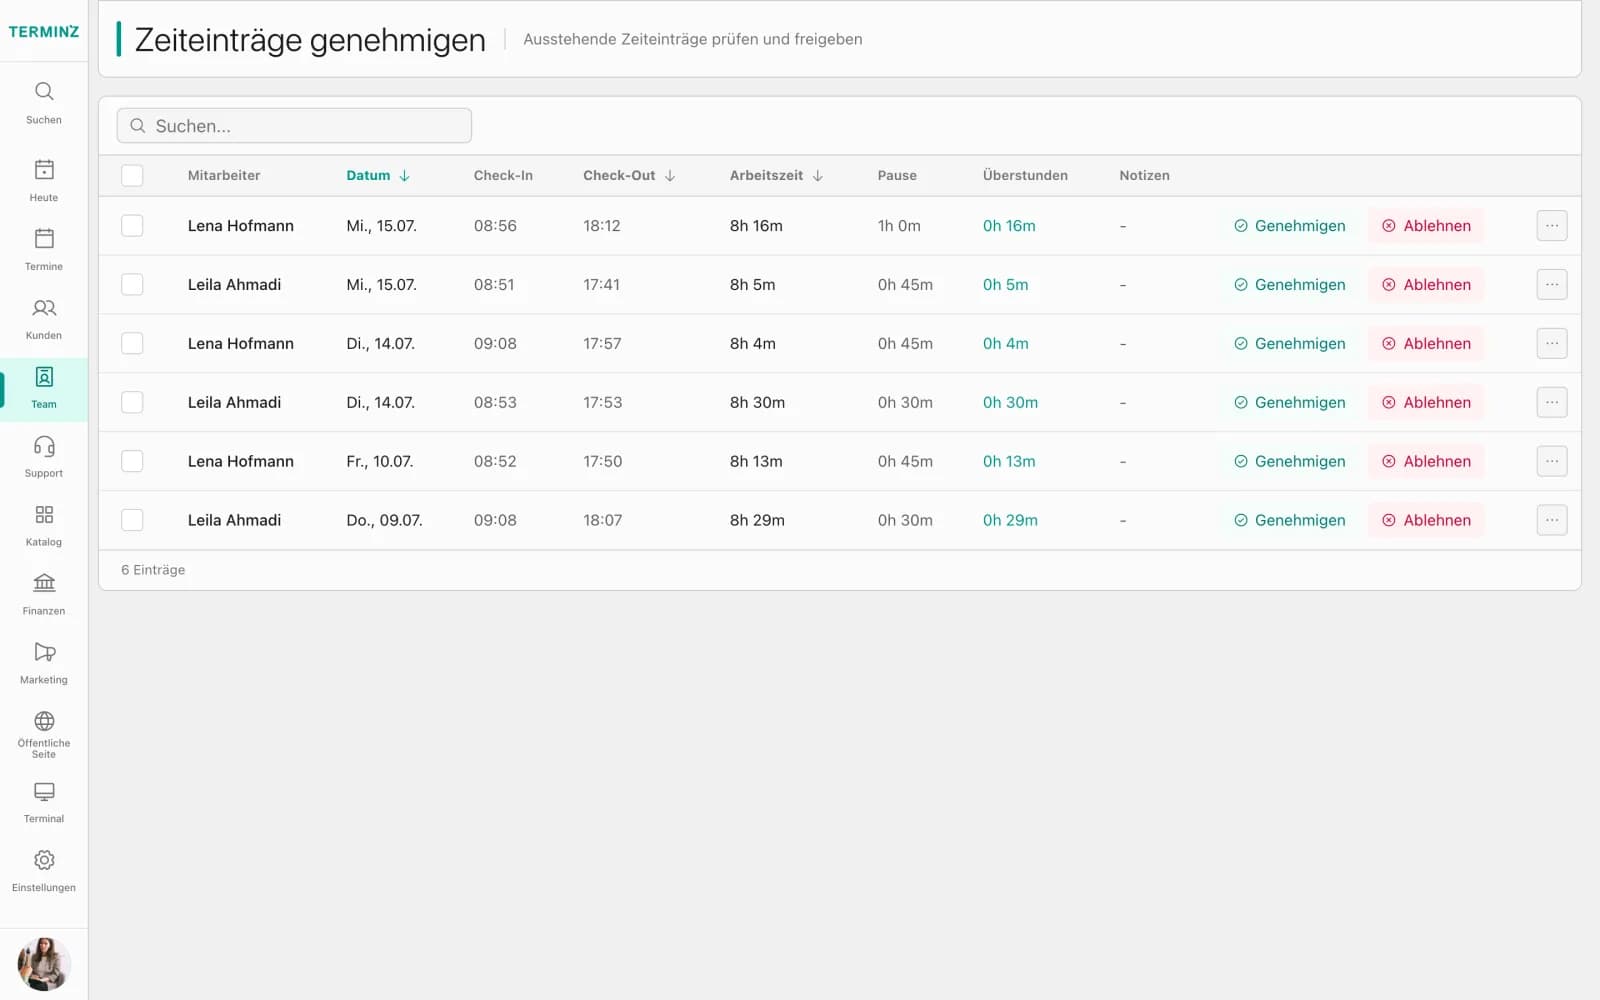Sort by Check-Out column
The image size is (1600, 1000).
(629, 175)
